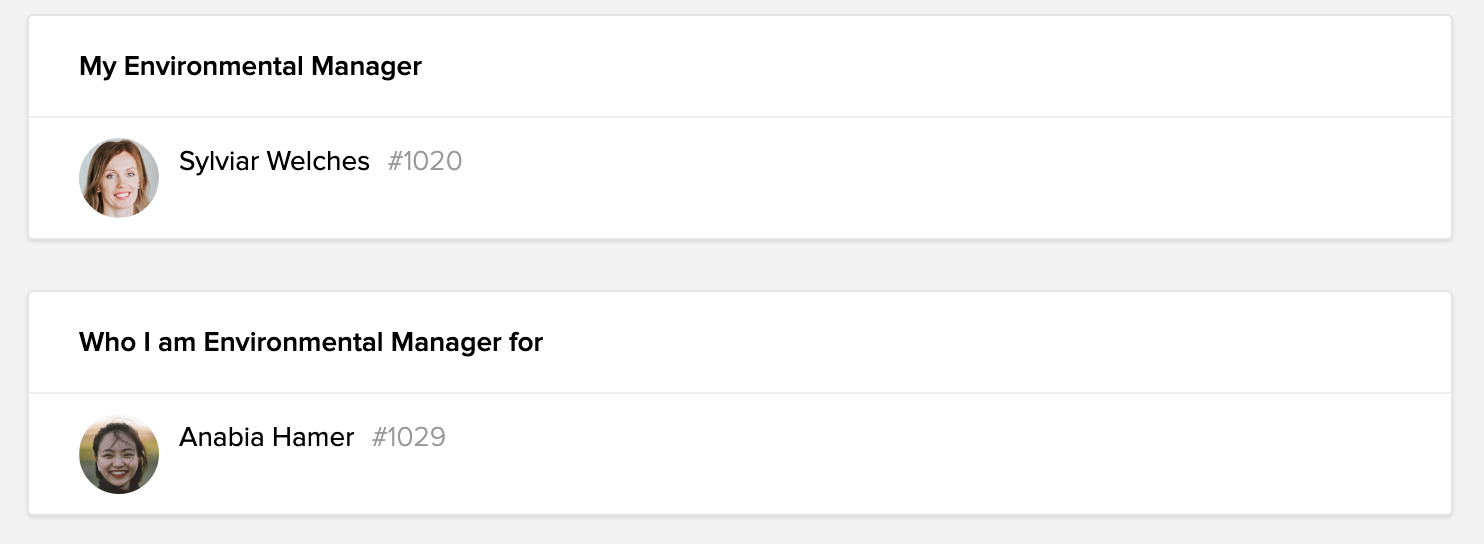Select employee ID #1029

coord(409,437)
